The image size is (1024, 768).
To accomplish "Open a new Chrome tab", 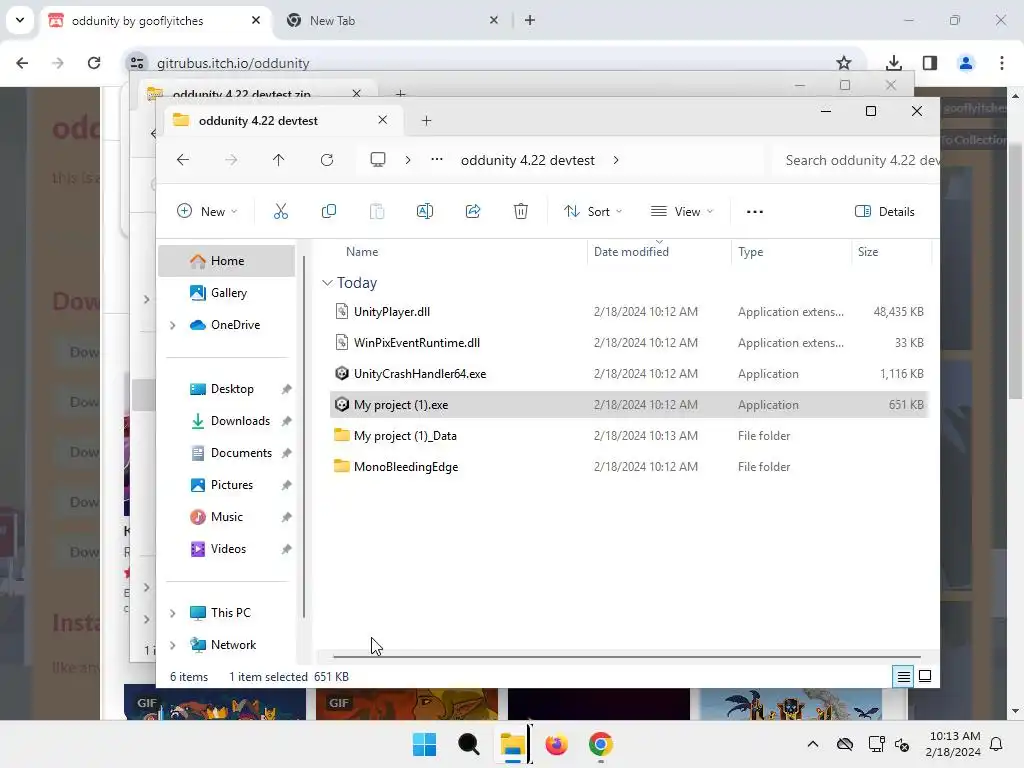I will pyautogui.click(x=530, y=20).
